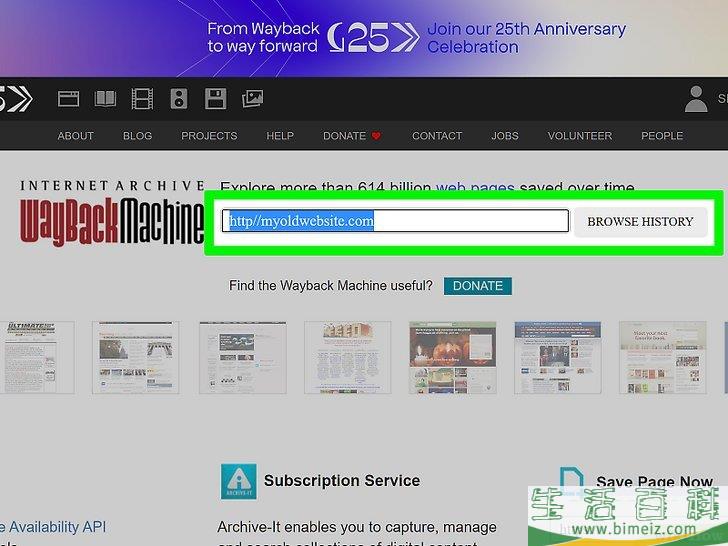Viewport: 728px width, 546px height.
Task: Open the Software floppy-disk icon
Action: [x=215, y=99]
